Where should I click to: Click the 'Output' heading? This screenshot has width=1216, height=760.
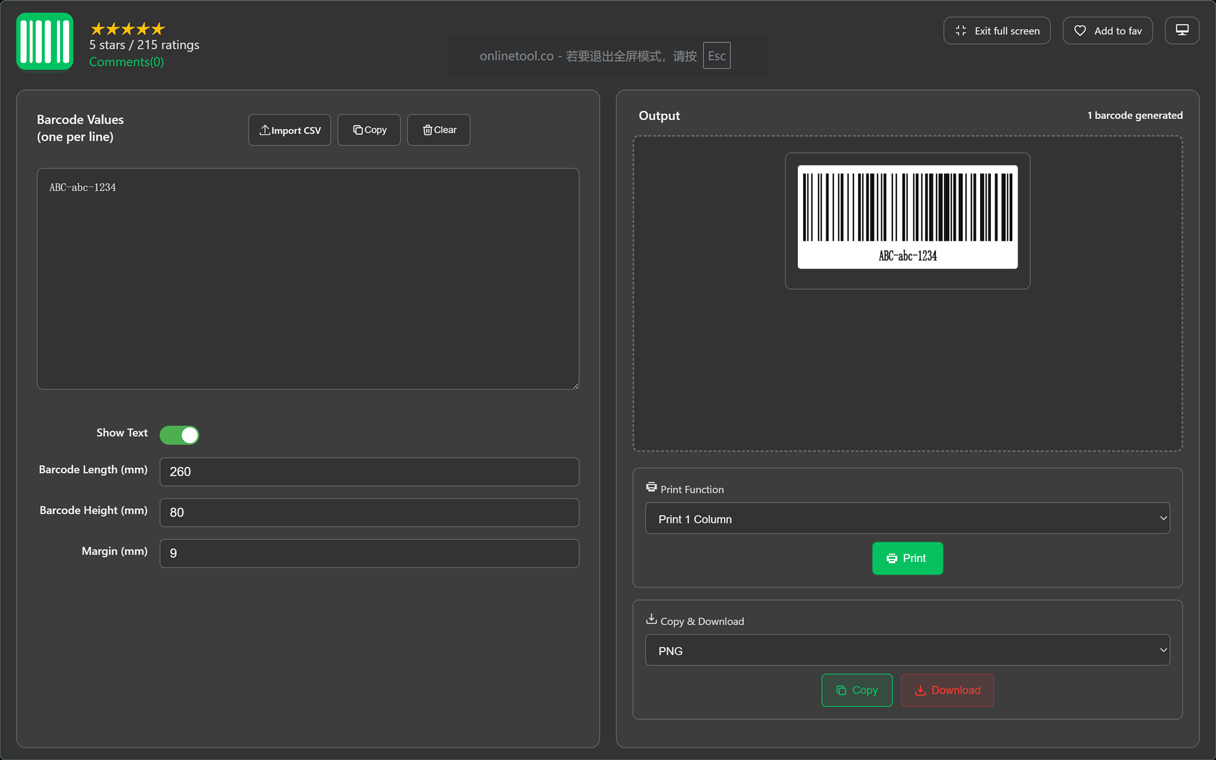[659, 116]
